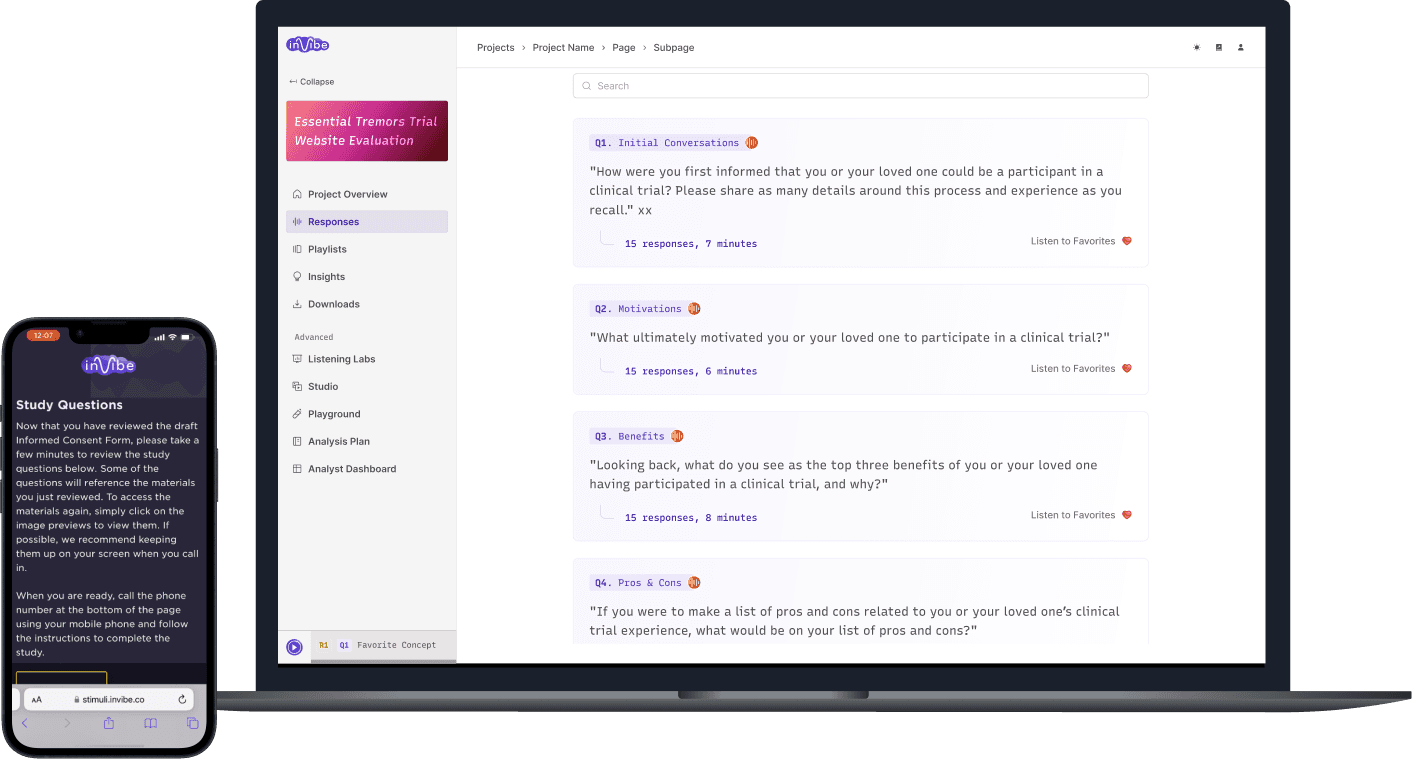The width and height of the screenshot is (1412, 759).
Task: Click inside the Search field
Action: [x=860, y=86]
